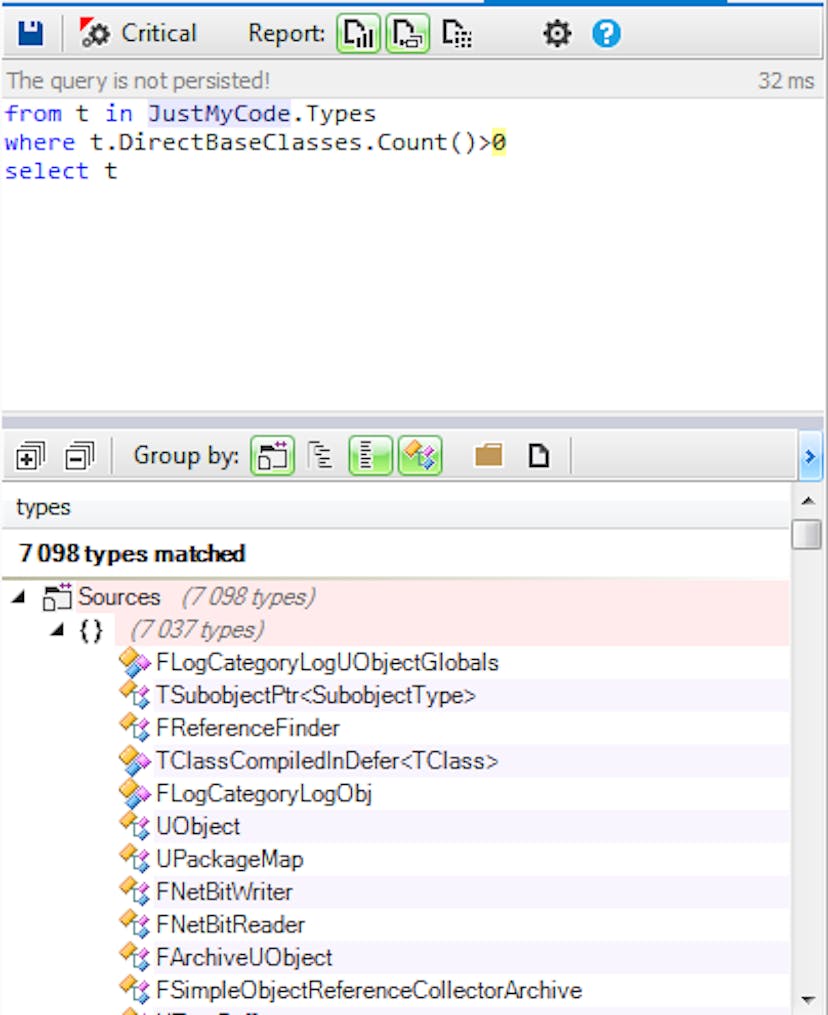The width and height of the screenshot is (828, 1015).
Task: Collapse all results with minus icon
Action: (x=79, y=457)
